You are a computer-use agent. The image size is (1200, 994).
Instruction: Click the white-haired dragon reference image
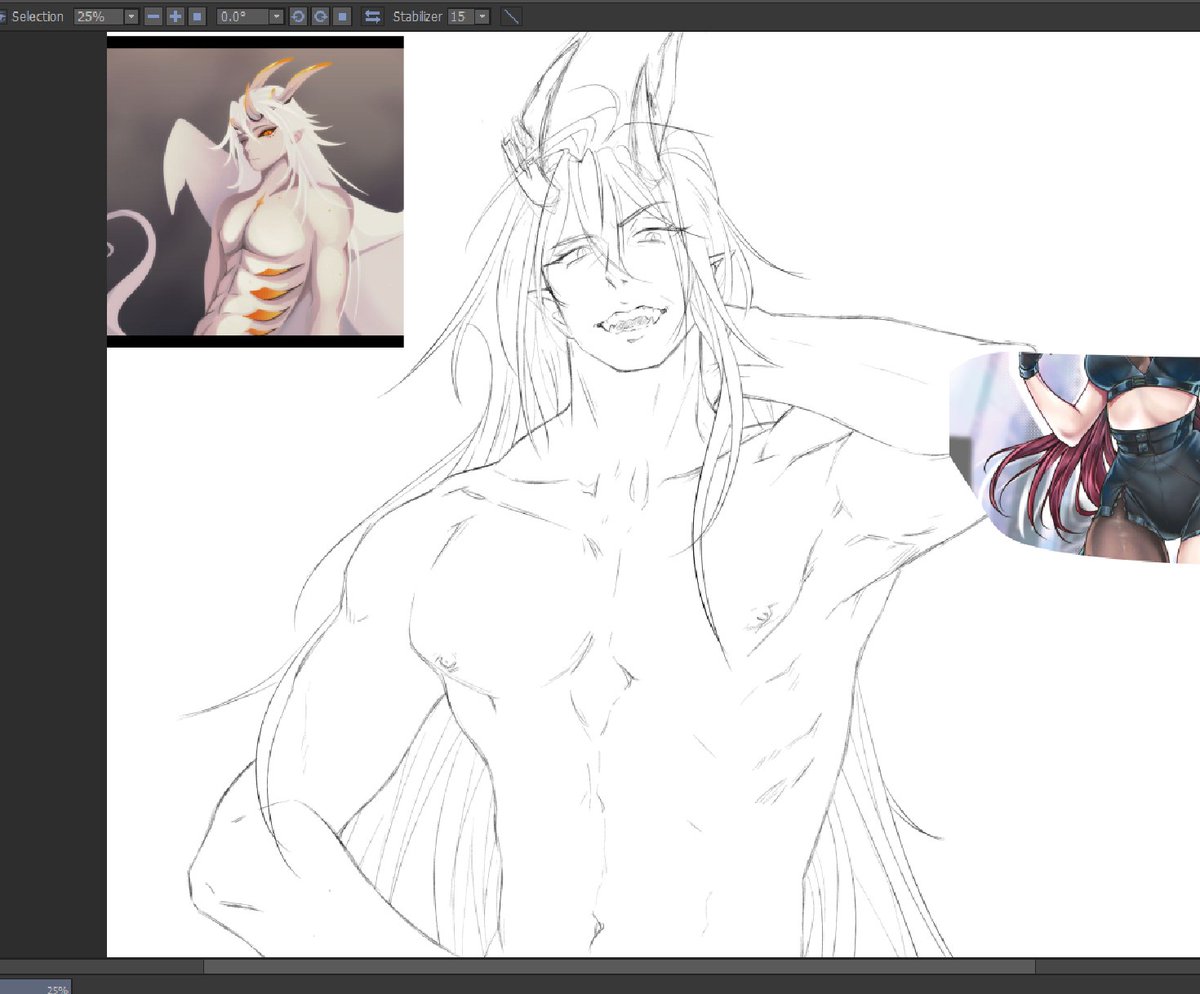(255, 192)
